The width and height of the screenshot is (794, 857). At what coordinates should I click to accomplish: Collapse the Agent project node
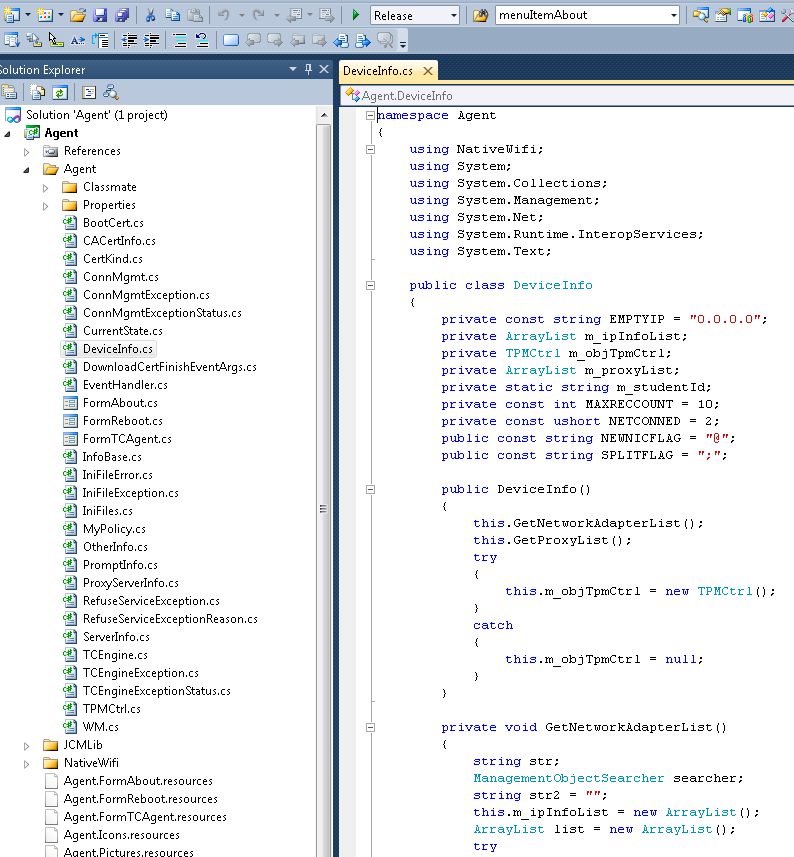click(7, 134)
